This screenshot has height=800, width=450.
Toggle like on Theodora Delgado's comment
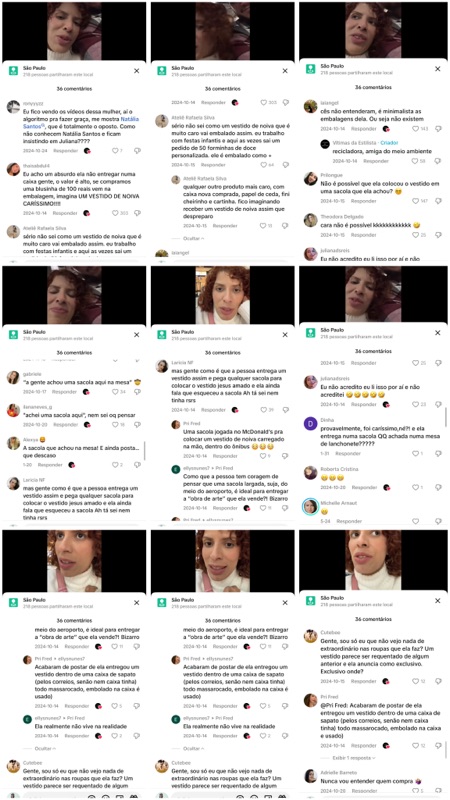coord(415,235)
